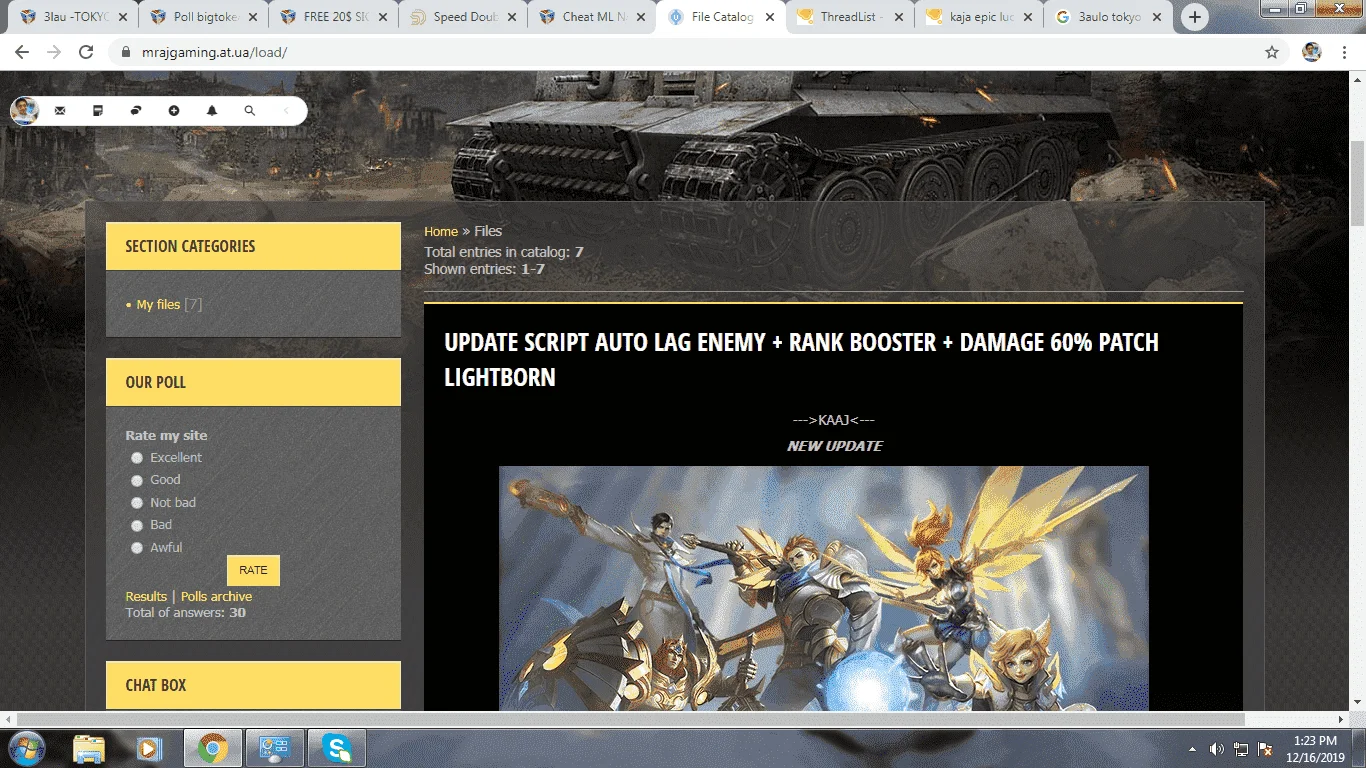Reload the current page

86,52
